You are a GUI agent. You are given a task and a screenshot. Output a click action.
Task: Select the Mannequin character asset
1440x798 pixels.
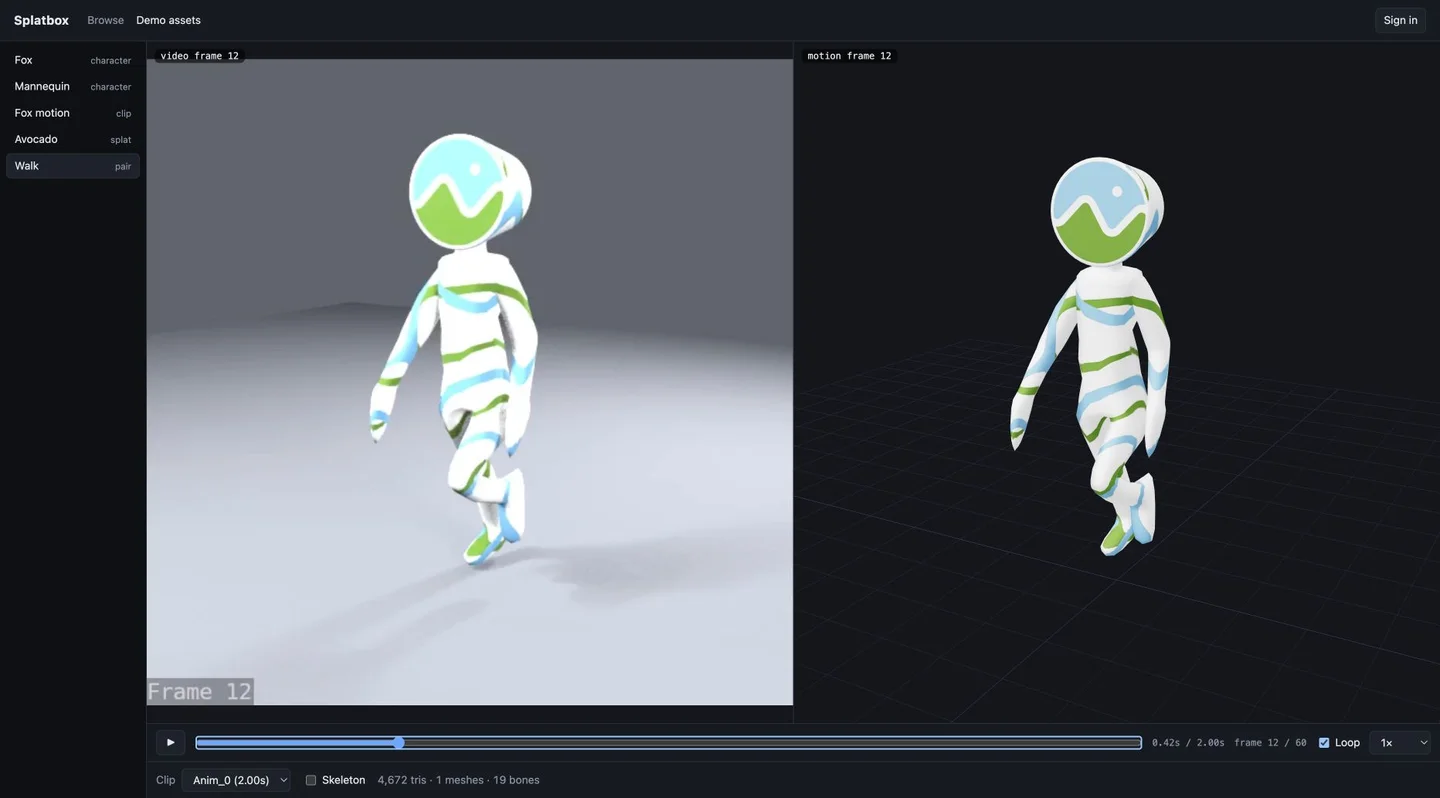click(73, 87)
